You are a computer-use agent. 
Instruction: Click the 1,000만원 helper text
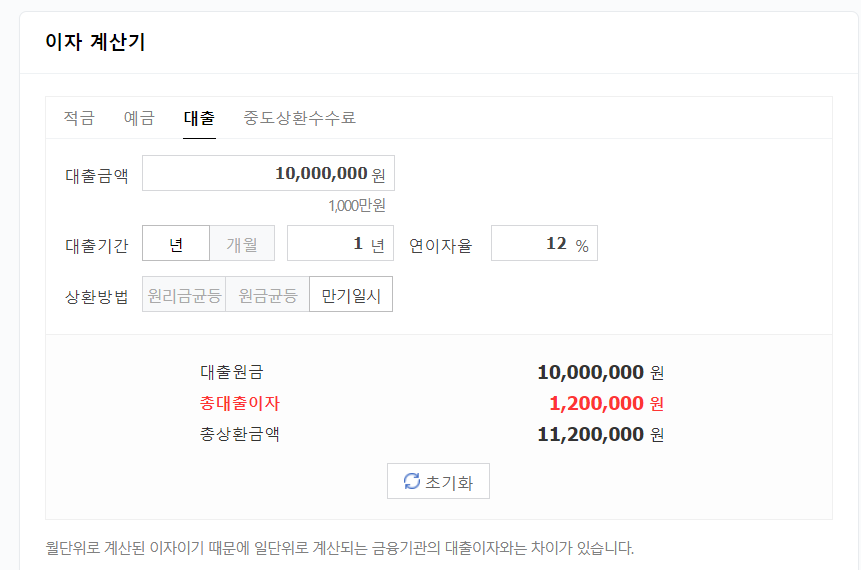tap(356, 205)
